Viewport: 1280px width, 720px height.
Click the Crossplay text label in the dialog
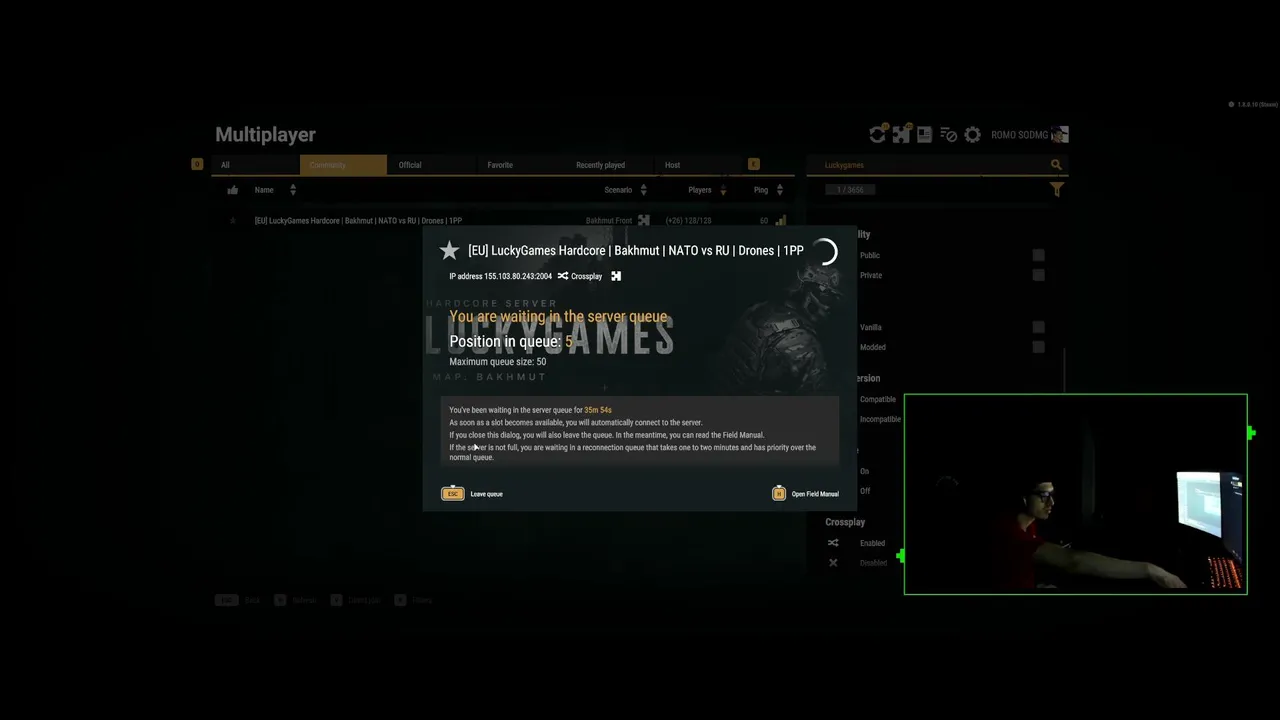pos(587,276)
